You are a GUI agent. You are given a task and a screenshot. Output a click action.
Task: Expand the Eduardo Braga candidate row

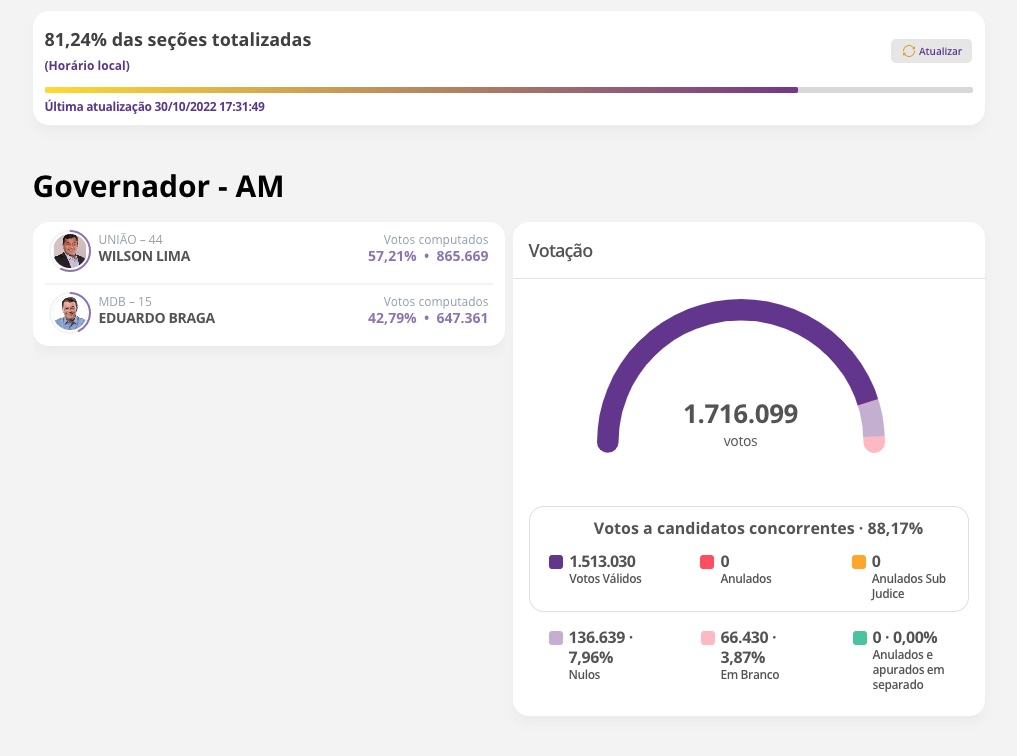(x=268, y=312)
